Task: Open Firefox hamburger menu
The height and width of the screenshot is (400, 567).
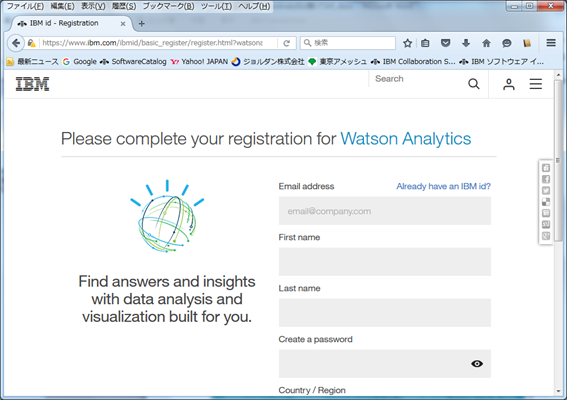Action: click(551, 43)
